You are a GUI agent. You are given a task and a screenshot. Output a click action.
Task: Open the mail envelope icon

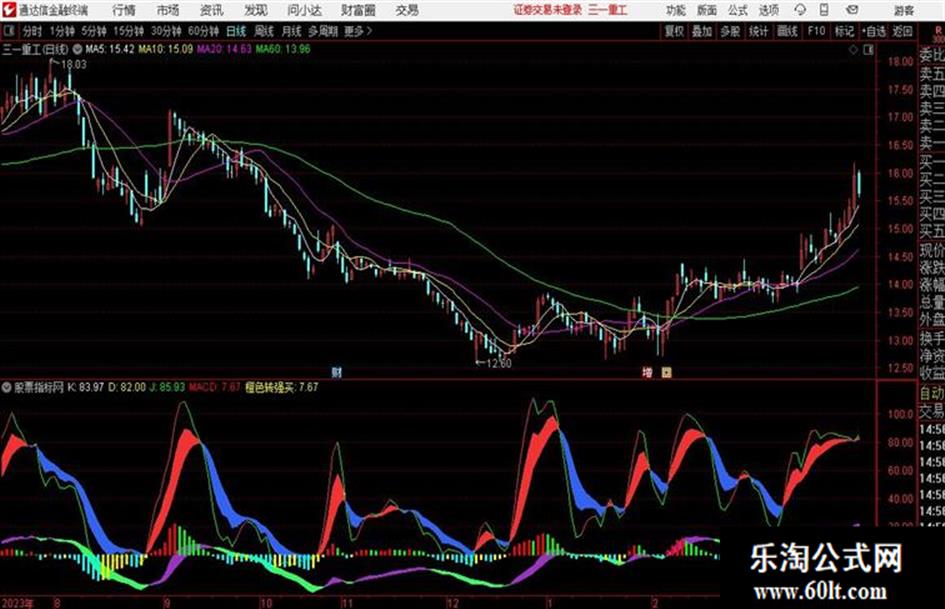[852, 10]
